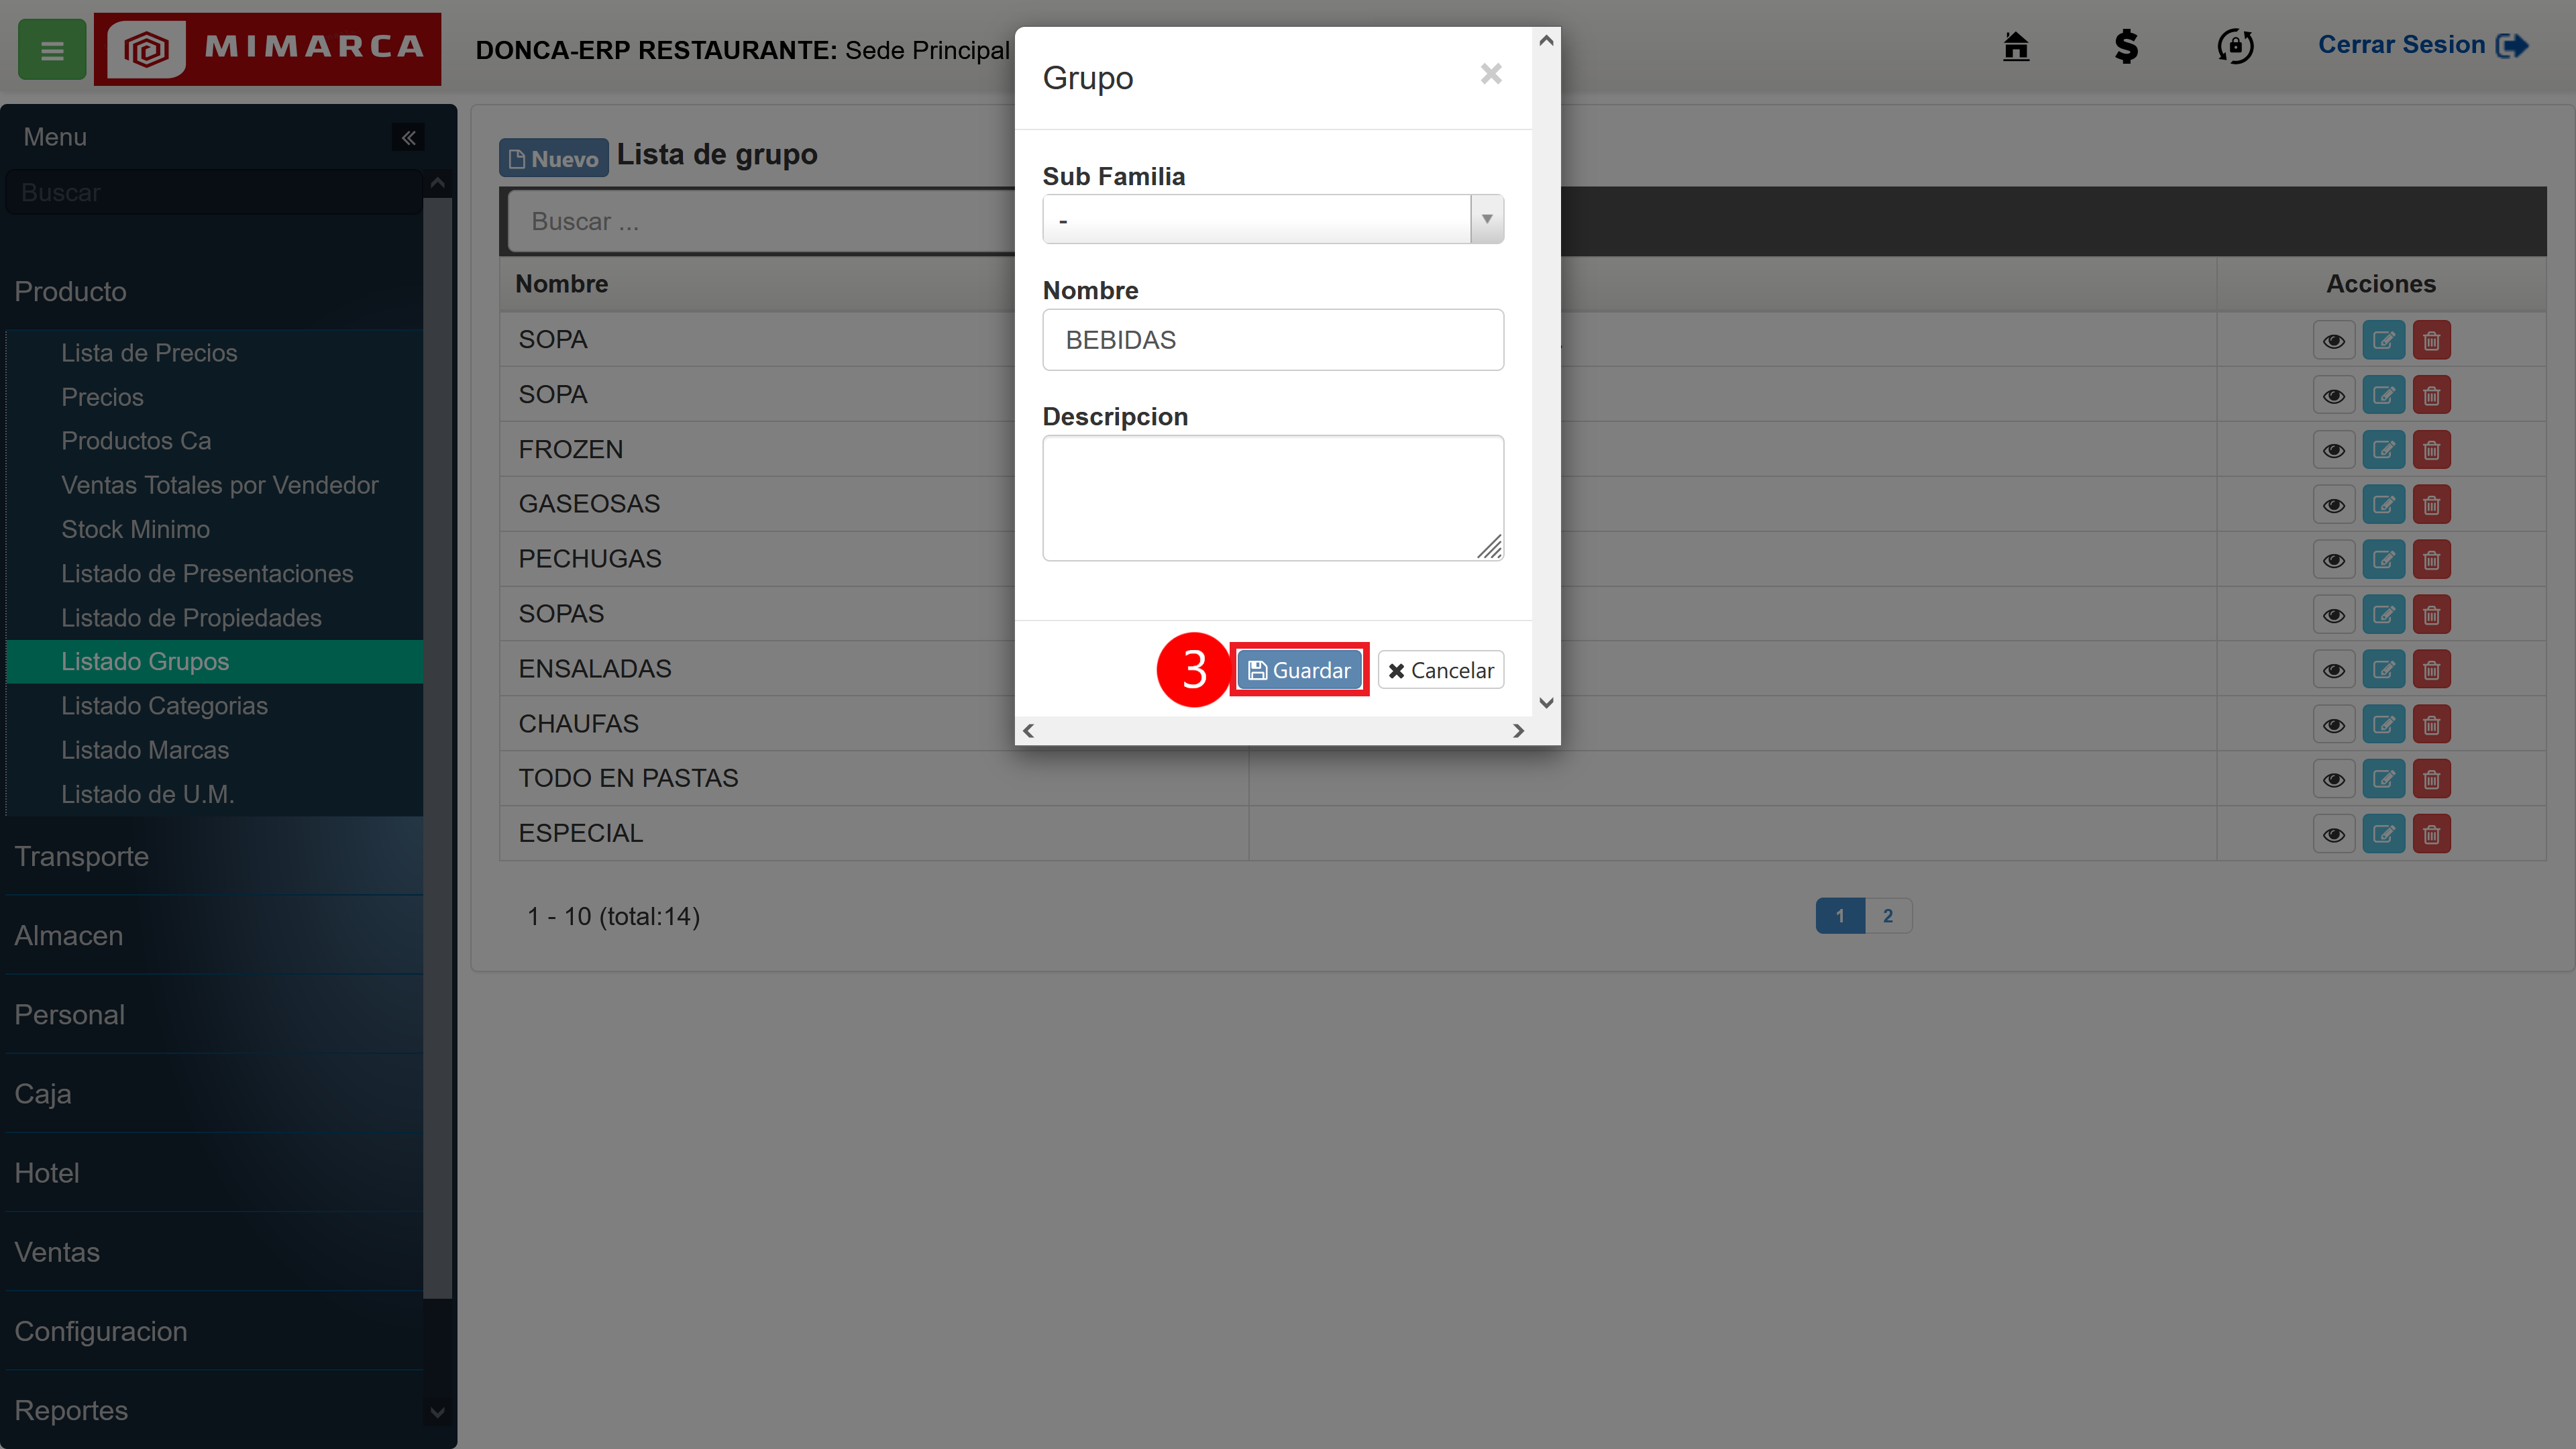Delete the ENSALADAS group row
This screenshot has height=1449, width=2576.
pyautogui.click(x=2431, y=670)
